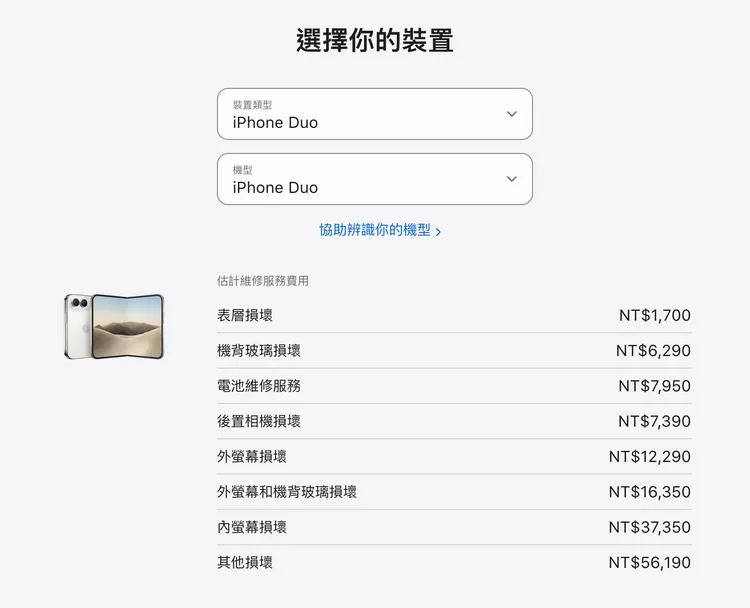Open the 協助辨識你的機型 link
The image size is (750, 608).
pyautogui.click(x=380, y=230)
